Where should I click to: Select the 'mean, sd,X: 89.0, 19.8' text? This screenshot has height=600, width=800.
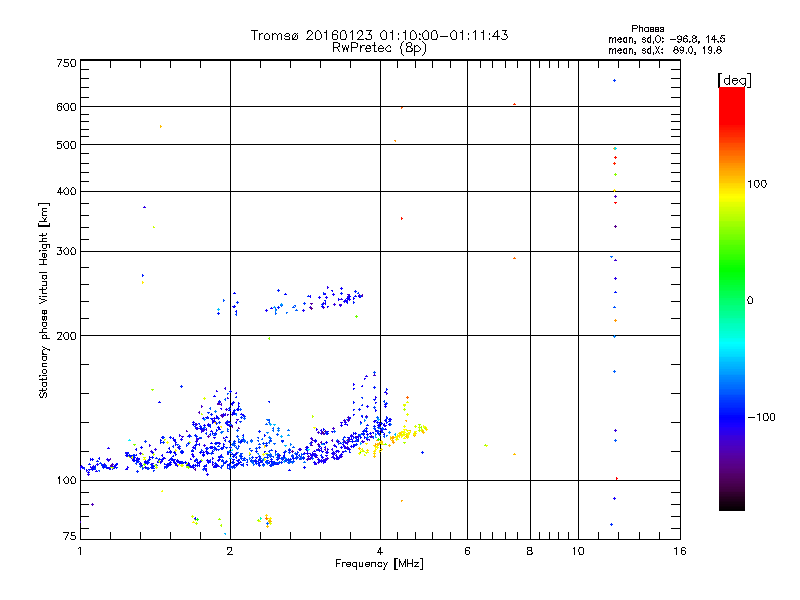point(665,50)
